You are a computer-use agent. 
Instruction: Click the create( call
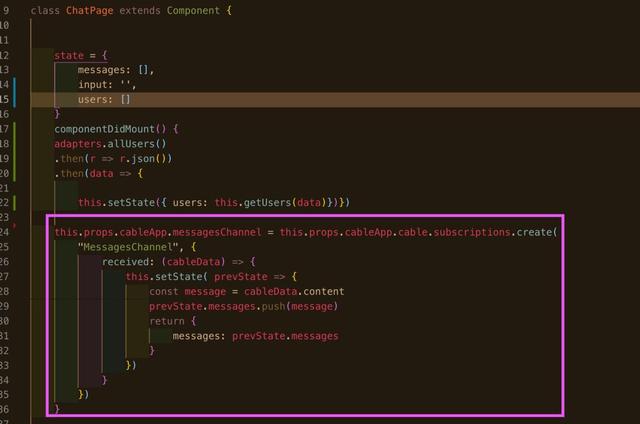pos(536,233)
